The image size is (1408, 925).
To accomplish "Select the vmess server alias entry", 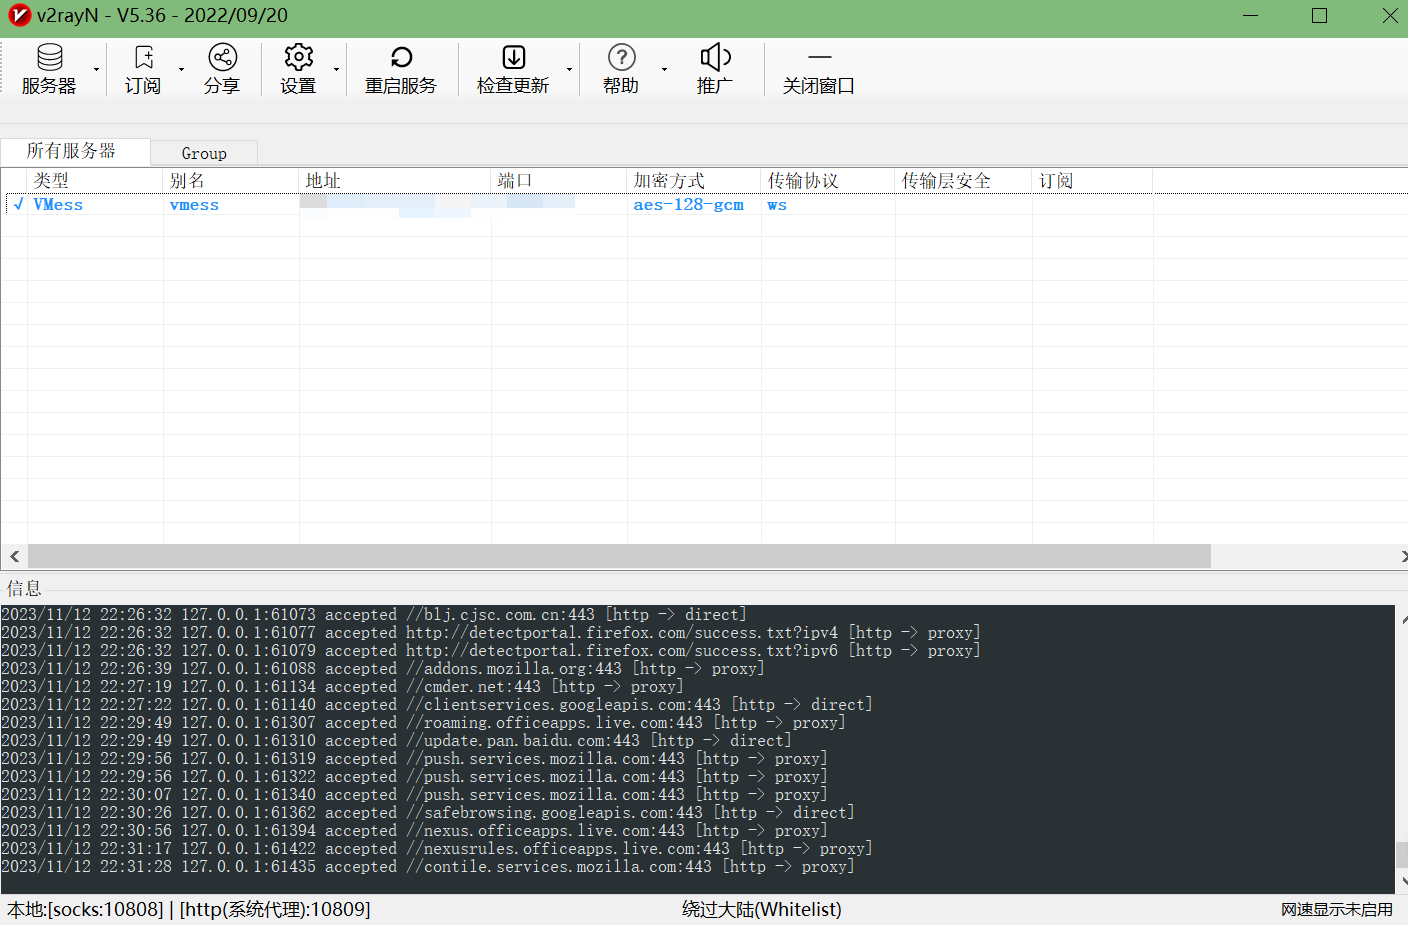I will point(194,205).
